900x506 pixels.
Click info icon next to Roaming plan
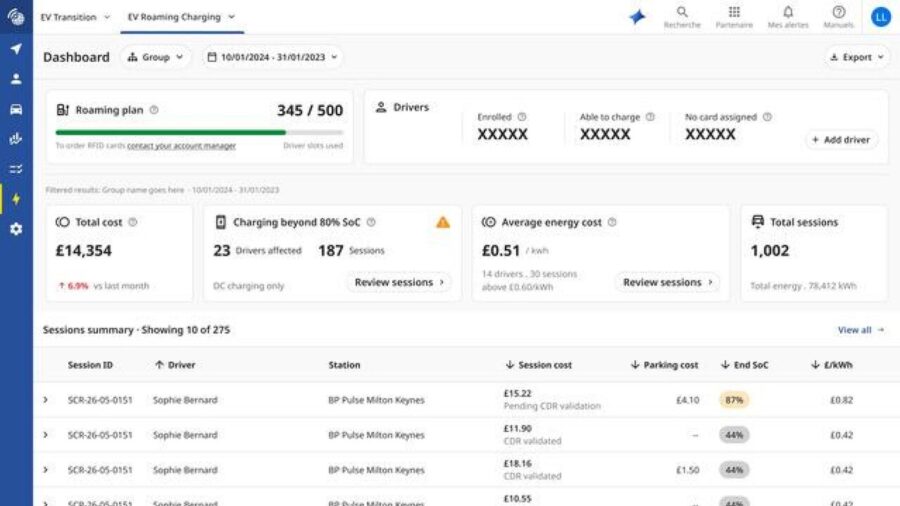click(154, 110)
